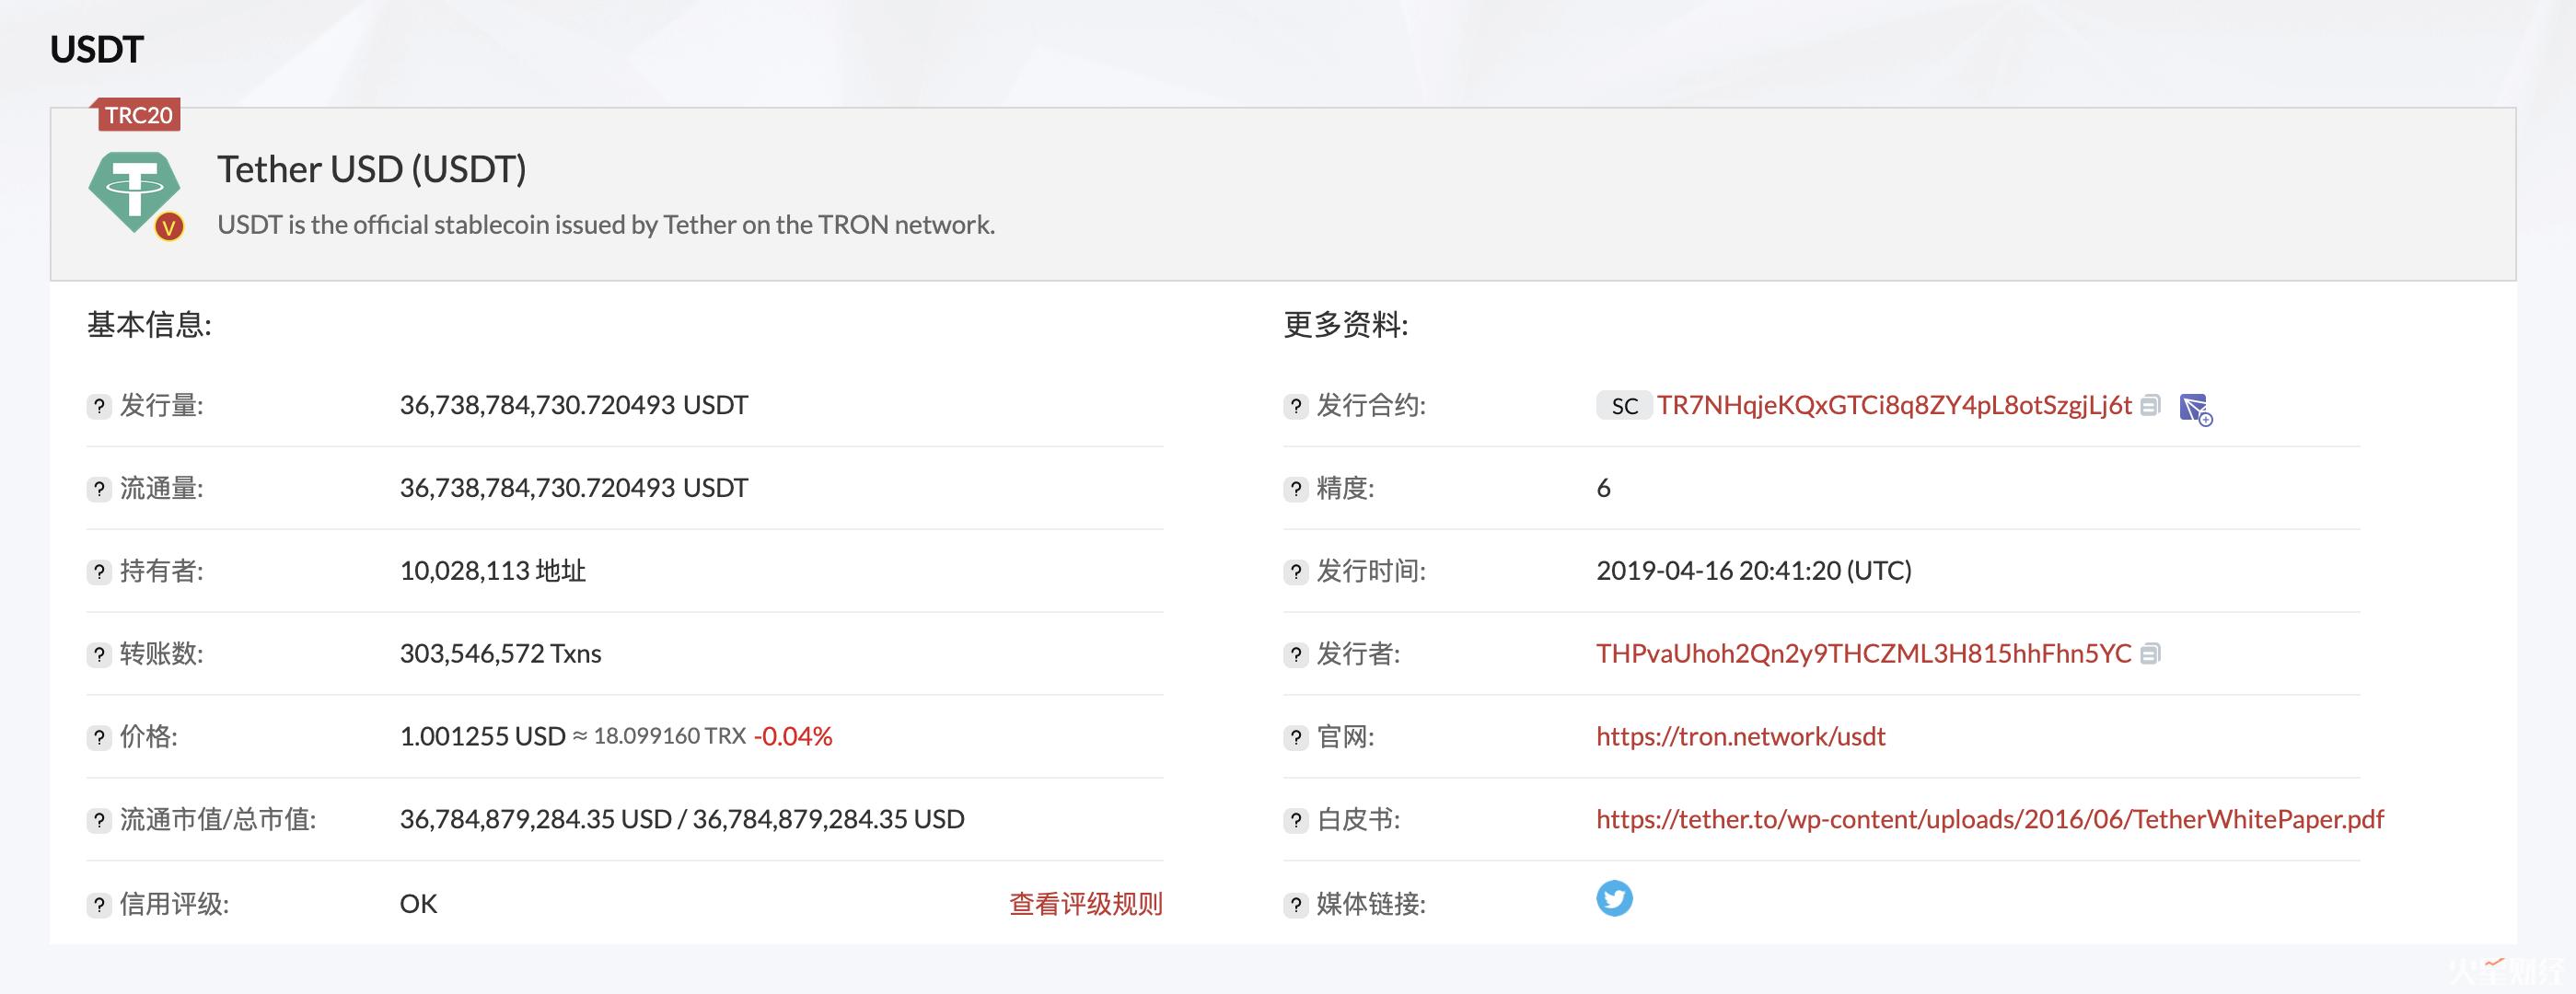The image size is (2576, 994).
Task: Copy the 发行合约 contract address
Action: (2149, 406)
